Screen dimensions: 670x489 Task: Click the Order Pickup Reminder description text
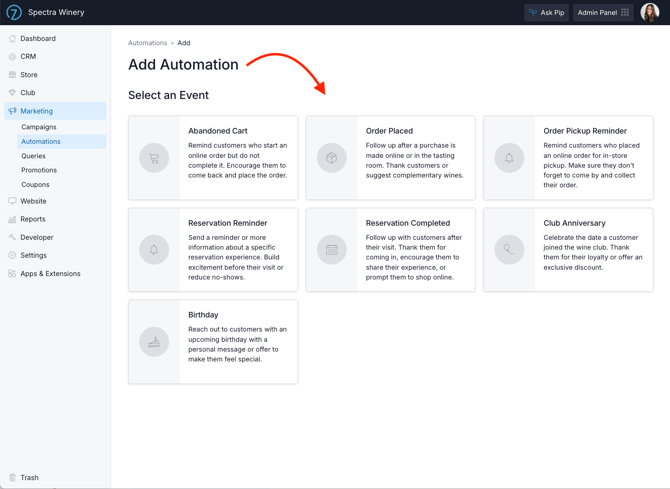[x=592, y=165]
